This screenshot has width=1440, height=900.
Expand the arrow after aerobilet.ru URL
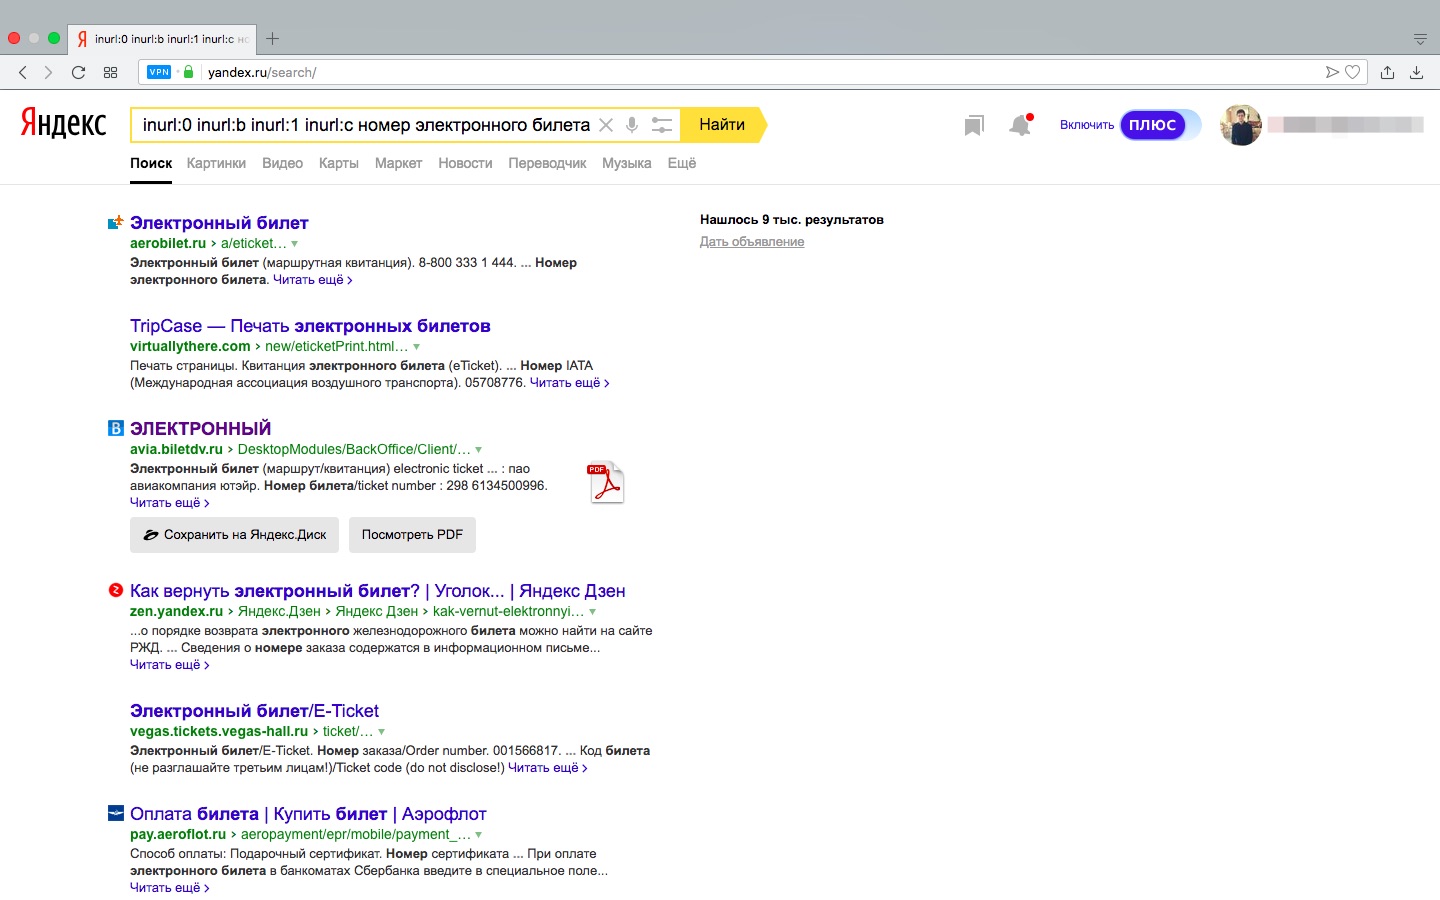pyautogui.click(x=294, y=244)
